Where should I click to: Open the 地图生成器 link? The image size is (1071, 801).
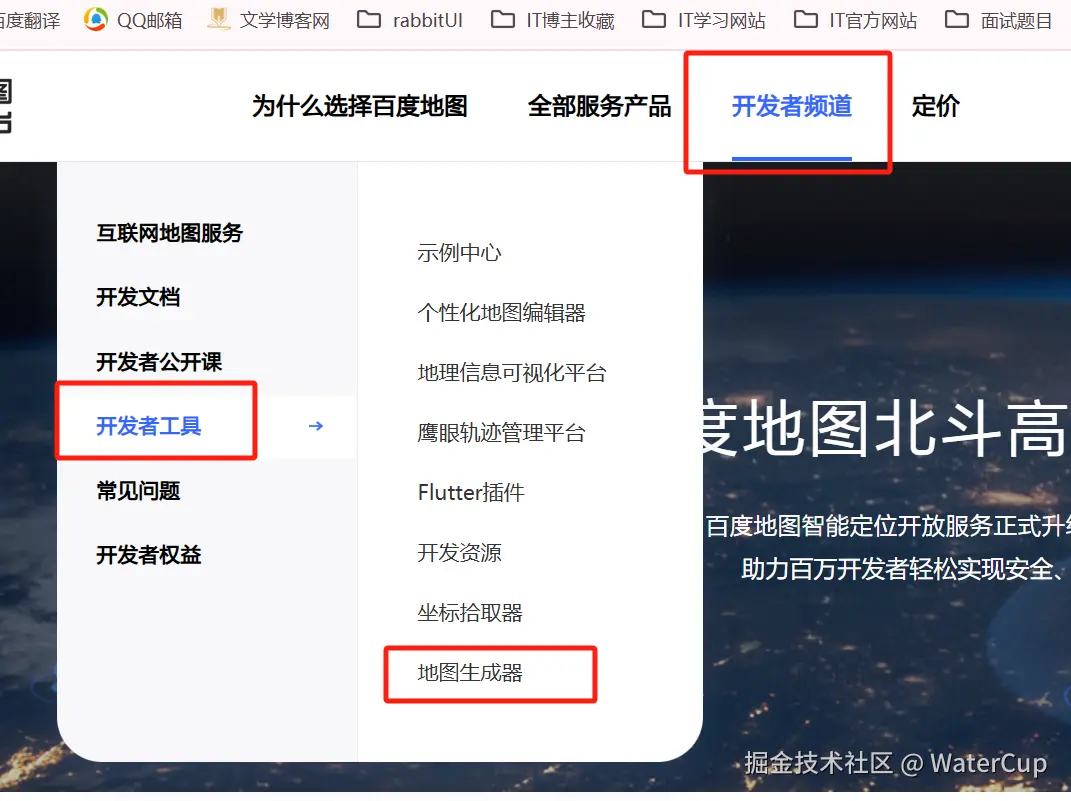click(470, 673)
